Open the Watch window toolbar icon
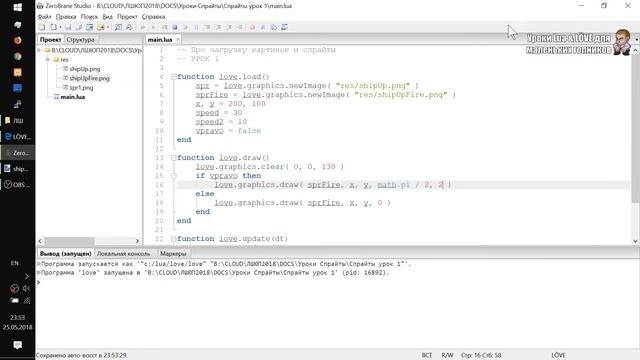 pyautogui.click(x=284, y=27)
